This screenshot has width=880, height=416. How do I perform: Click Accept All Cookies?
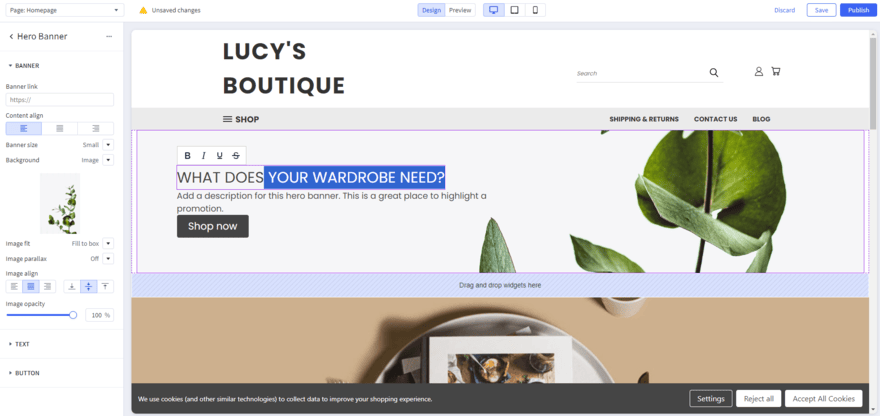tap(823, 399)
